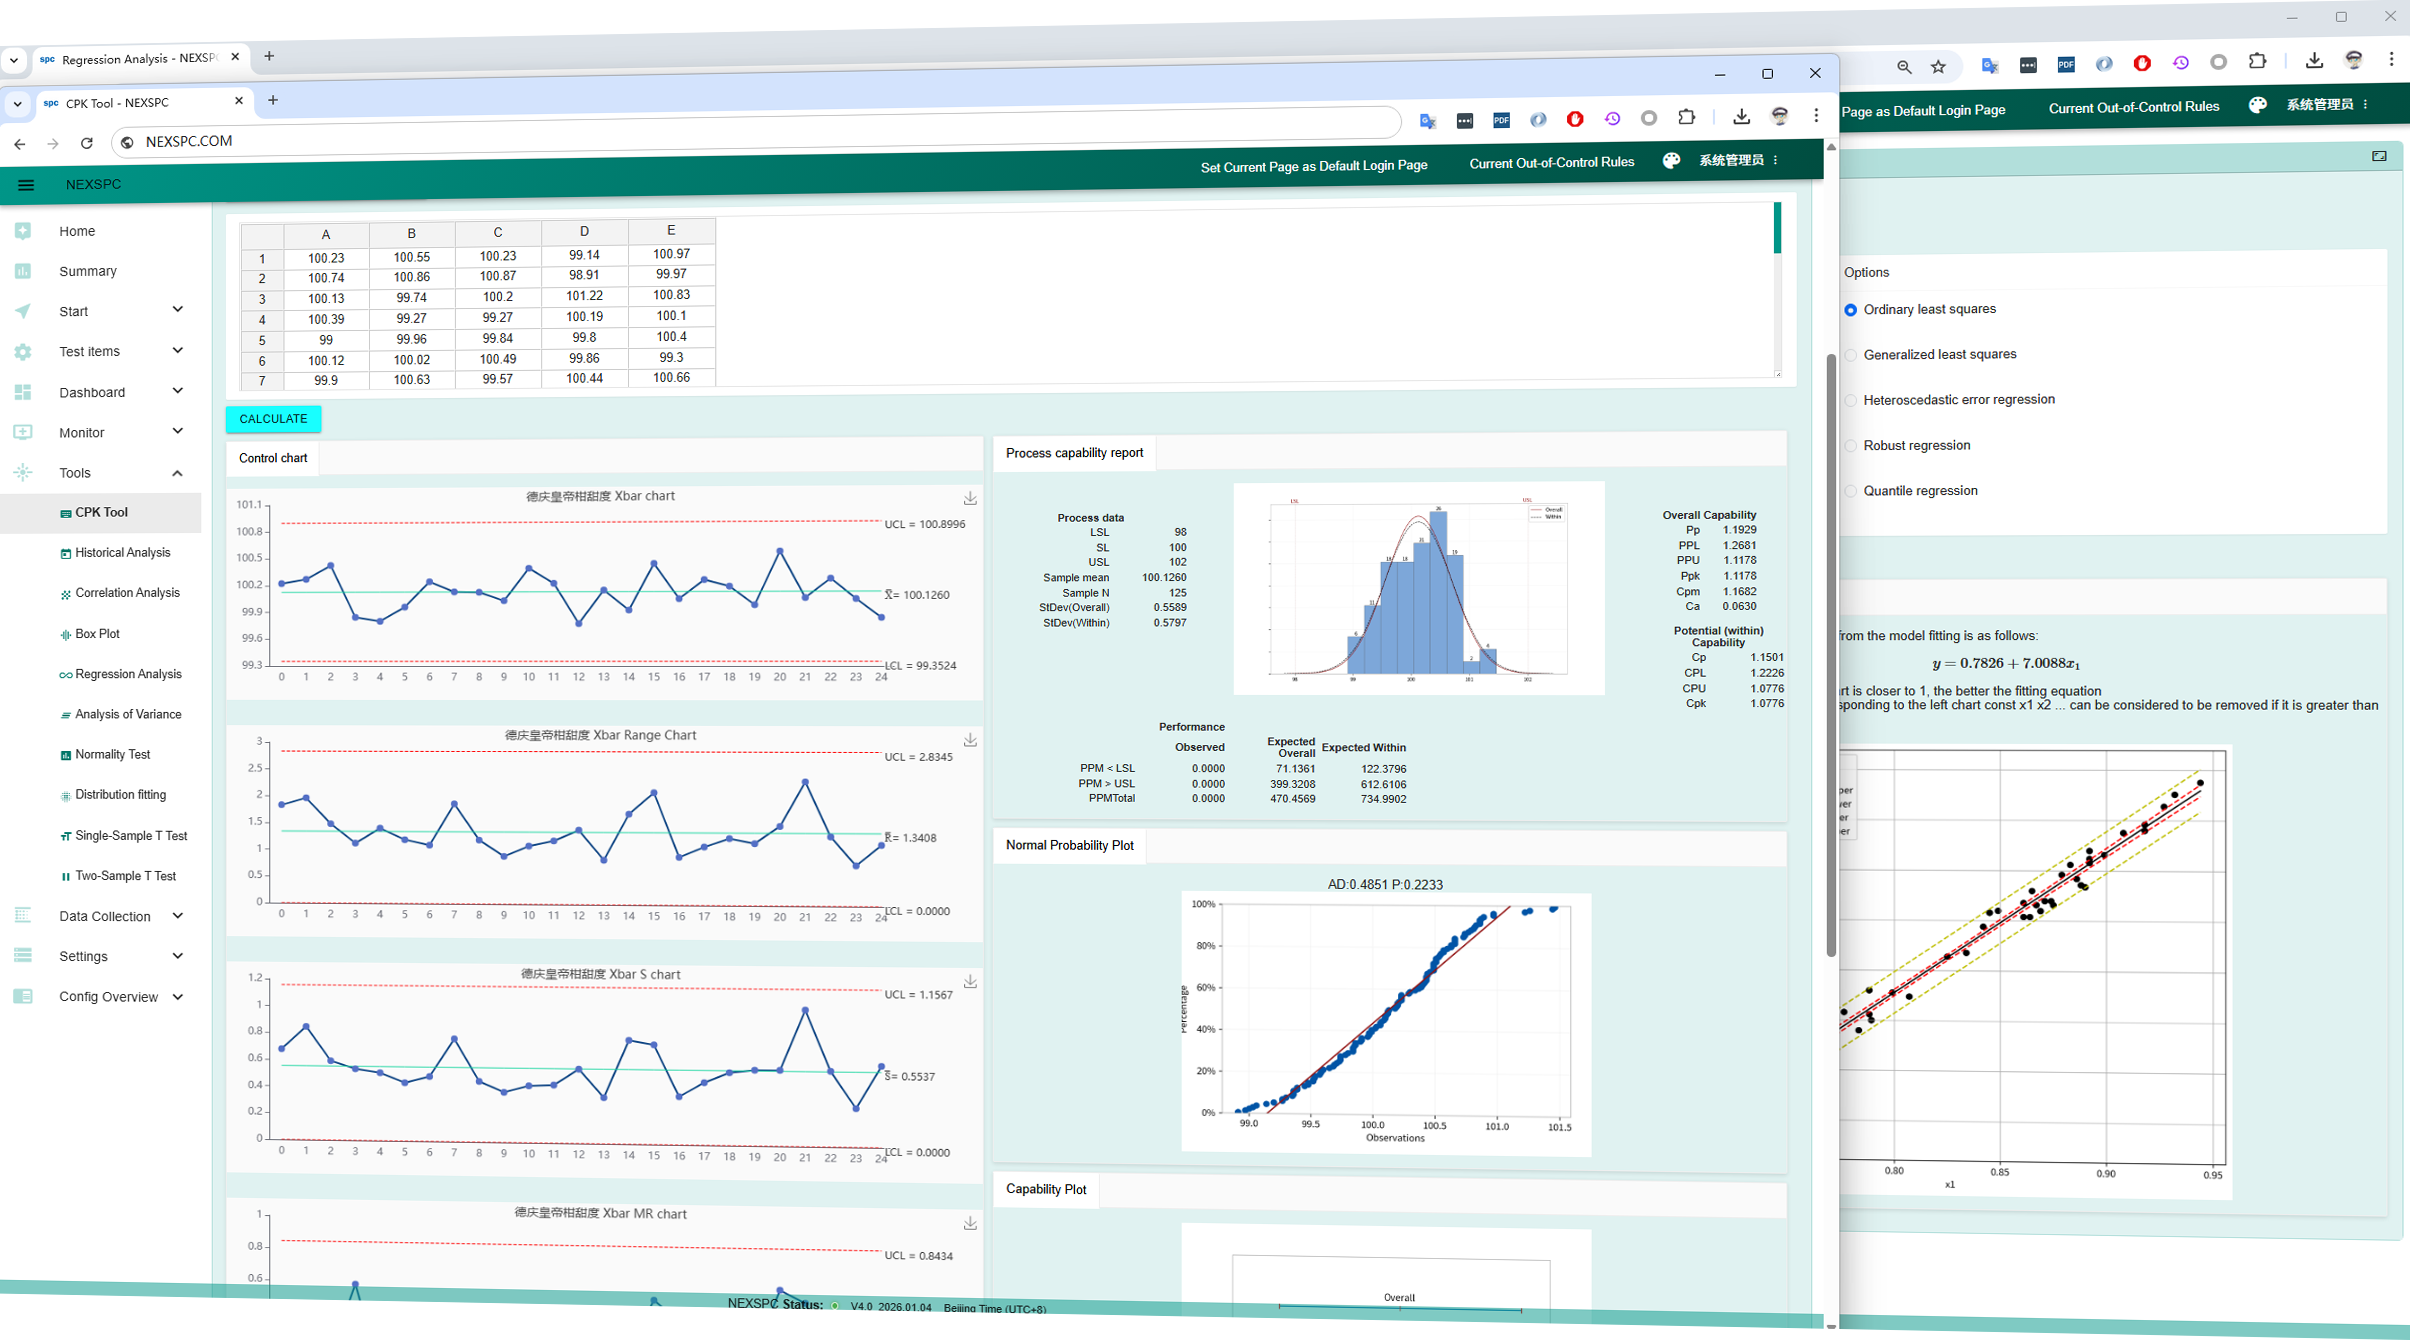This screenshot has height=1340, width=2410.
Task: Click cell A1 in the data table
Action: 324,256
